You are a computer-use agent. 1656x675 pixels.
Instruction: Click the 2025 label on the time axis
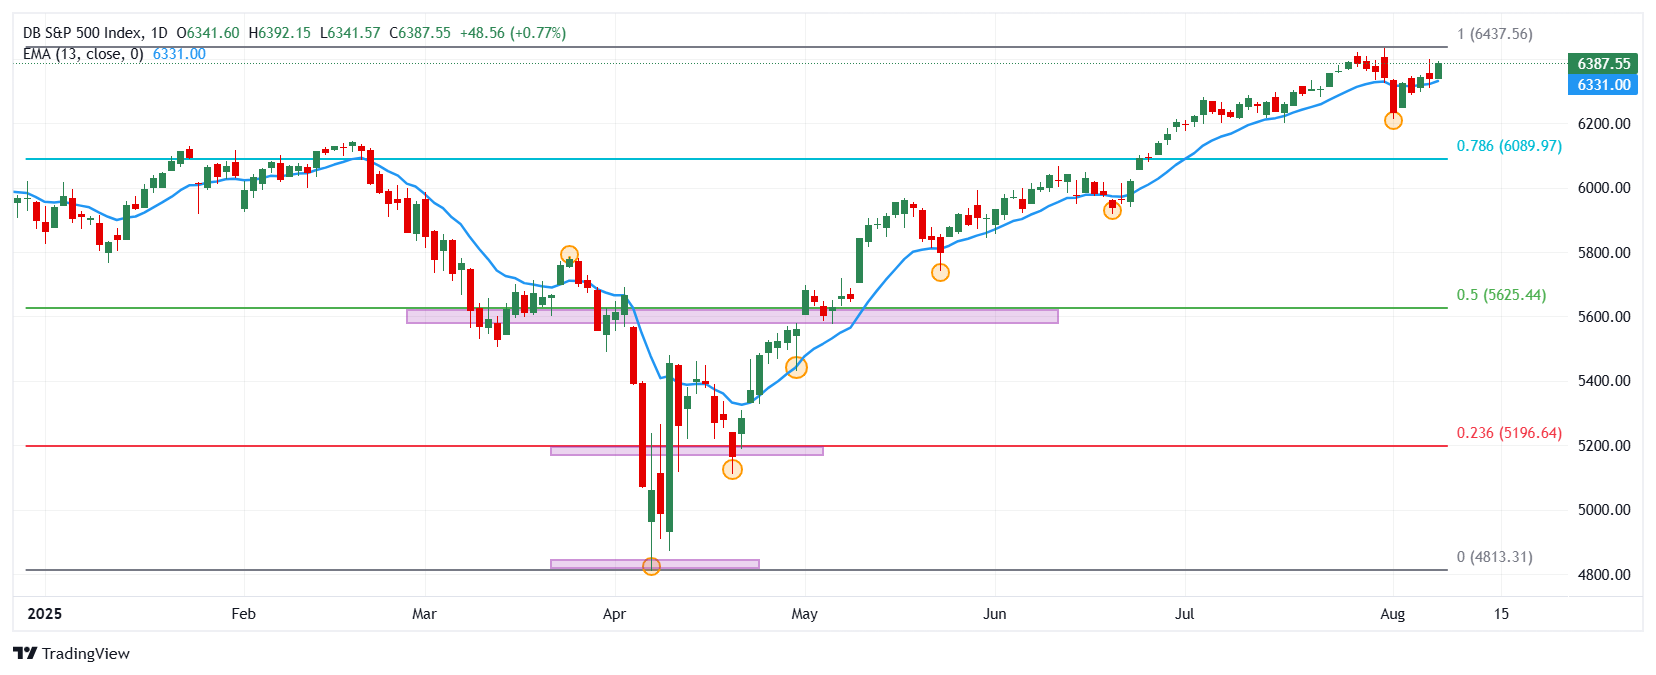44,614
